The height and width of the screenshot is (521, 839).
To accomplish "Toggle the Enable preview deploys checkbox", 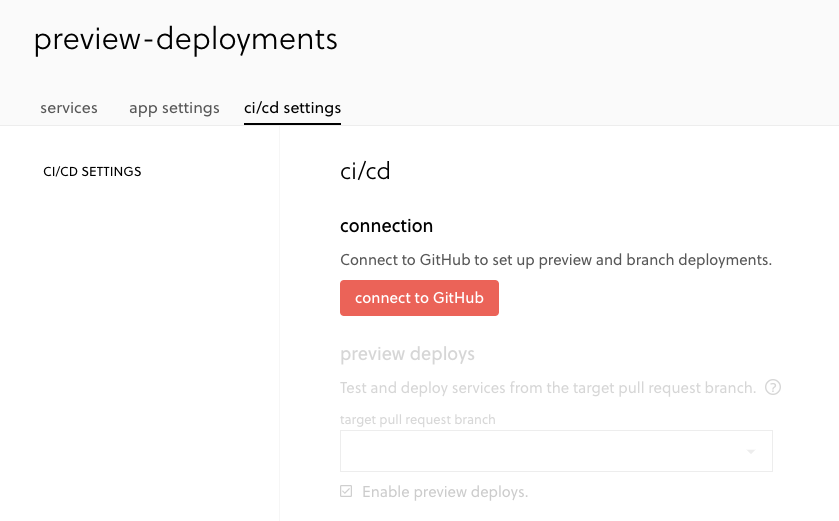I will [x=346, y=491].
